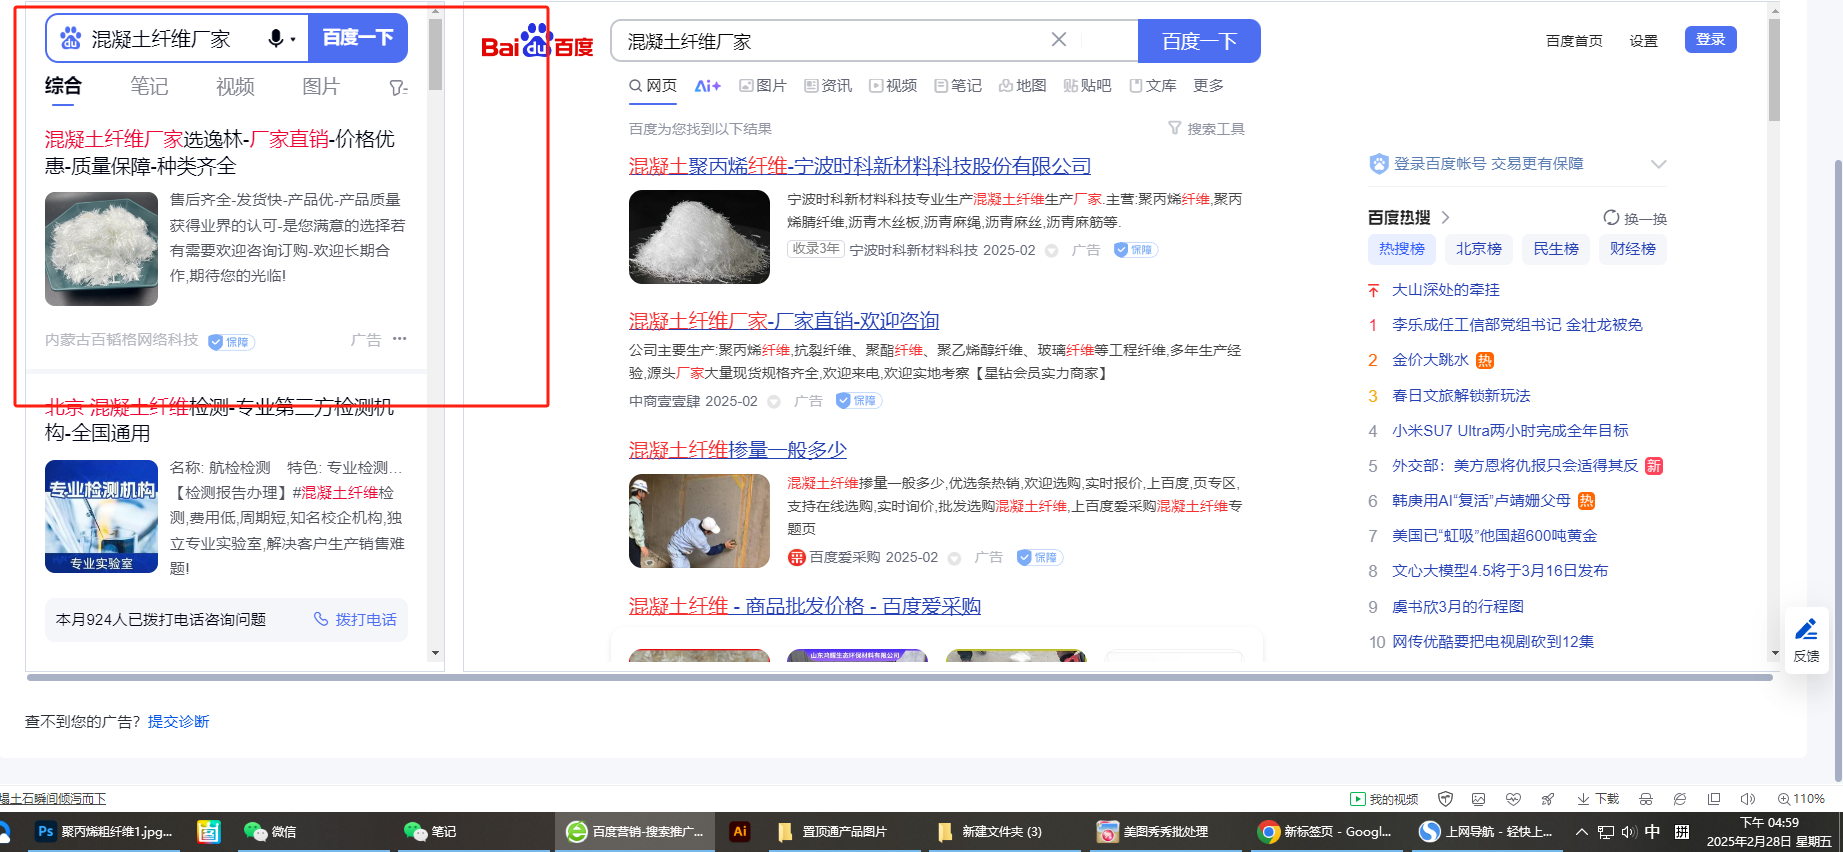The width and height of the screenshot is (1843, 852).
Task: Show hidden tray icons chevron
Action: click(1581, 832)
